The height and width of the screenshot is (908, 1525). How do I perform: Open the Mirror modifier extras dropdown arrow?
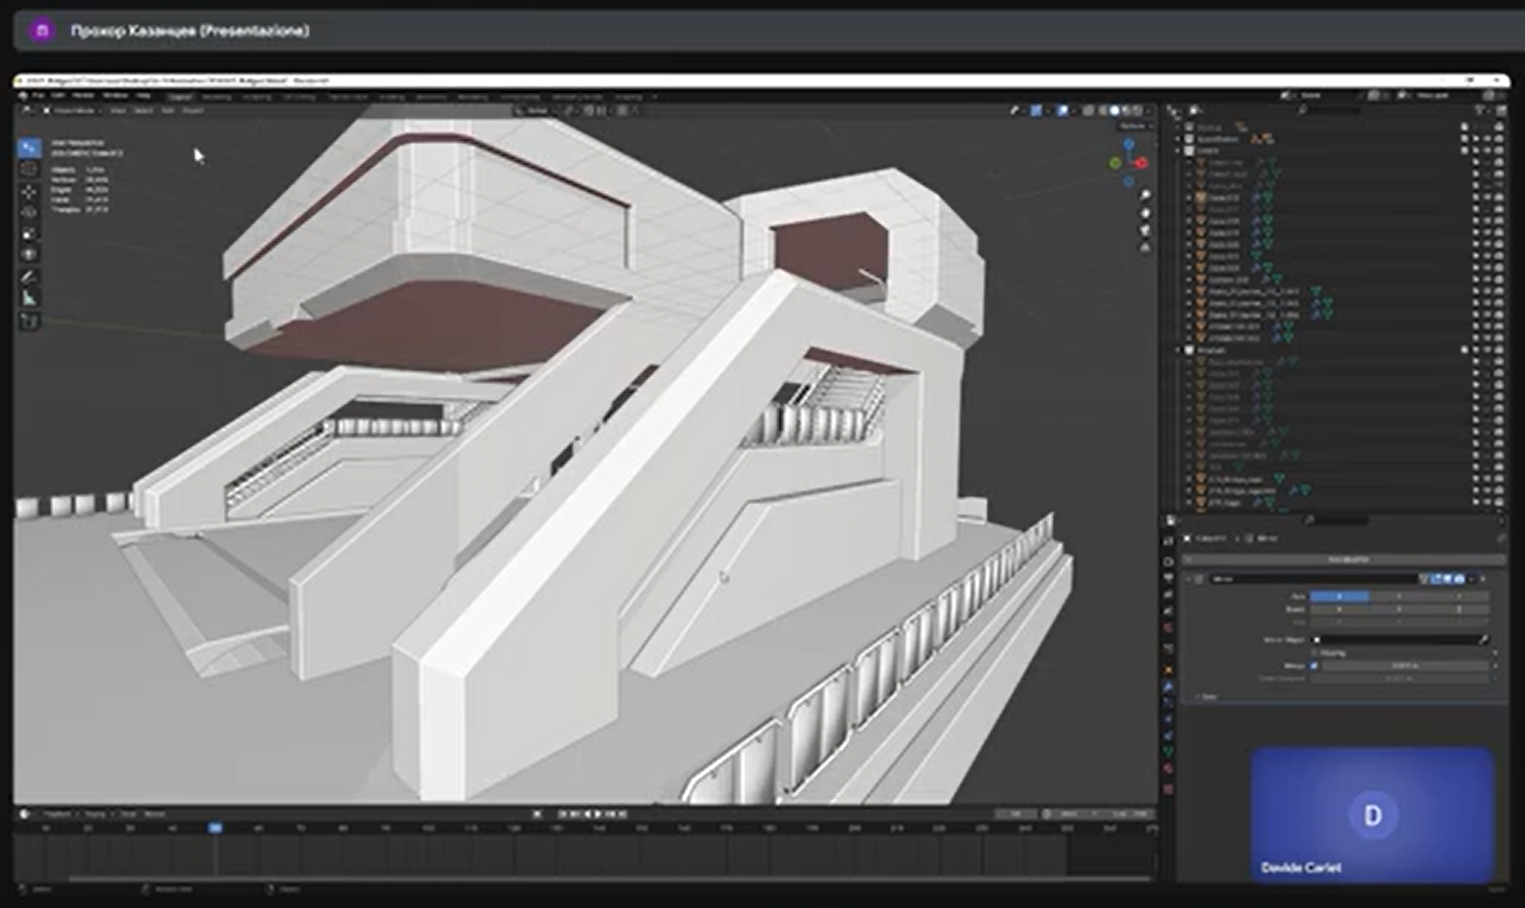click(x=1471, y=579)
